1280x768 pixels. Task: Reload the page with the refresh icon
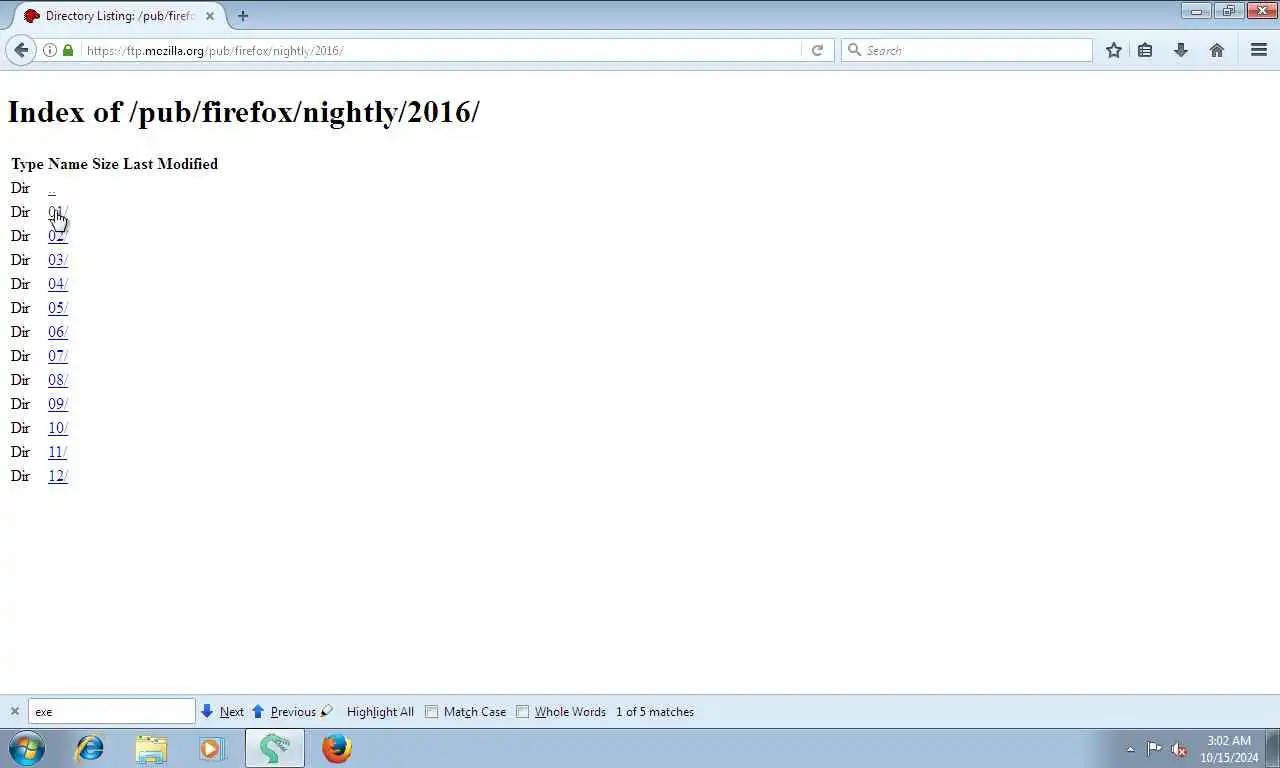pos(817,50)
